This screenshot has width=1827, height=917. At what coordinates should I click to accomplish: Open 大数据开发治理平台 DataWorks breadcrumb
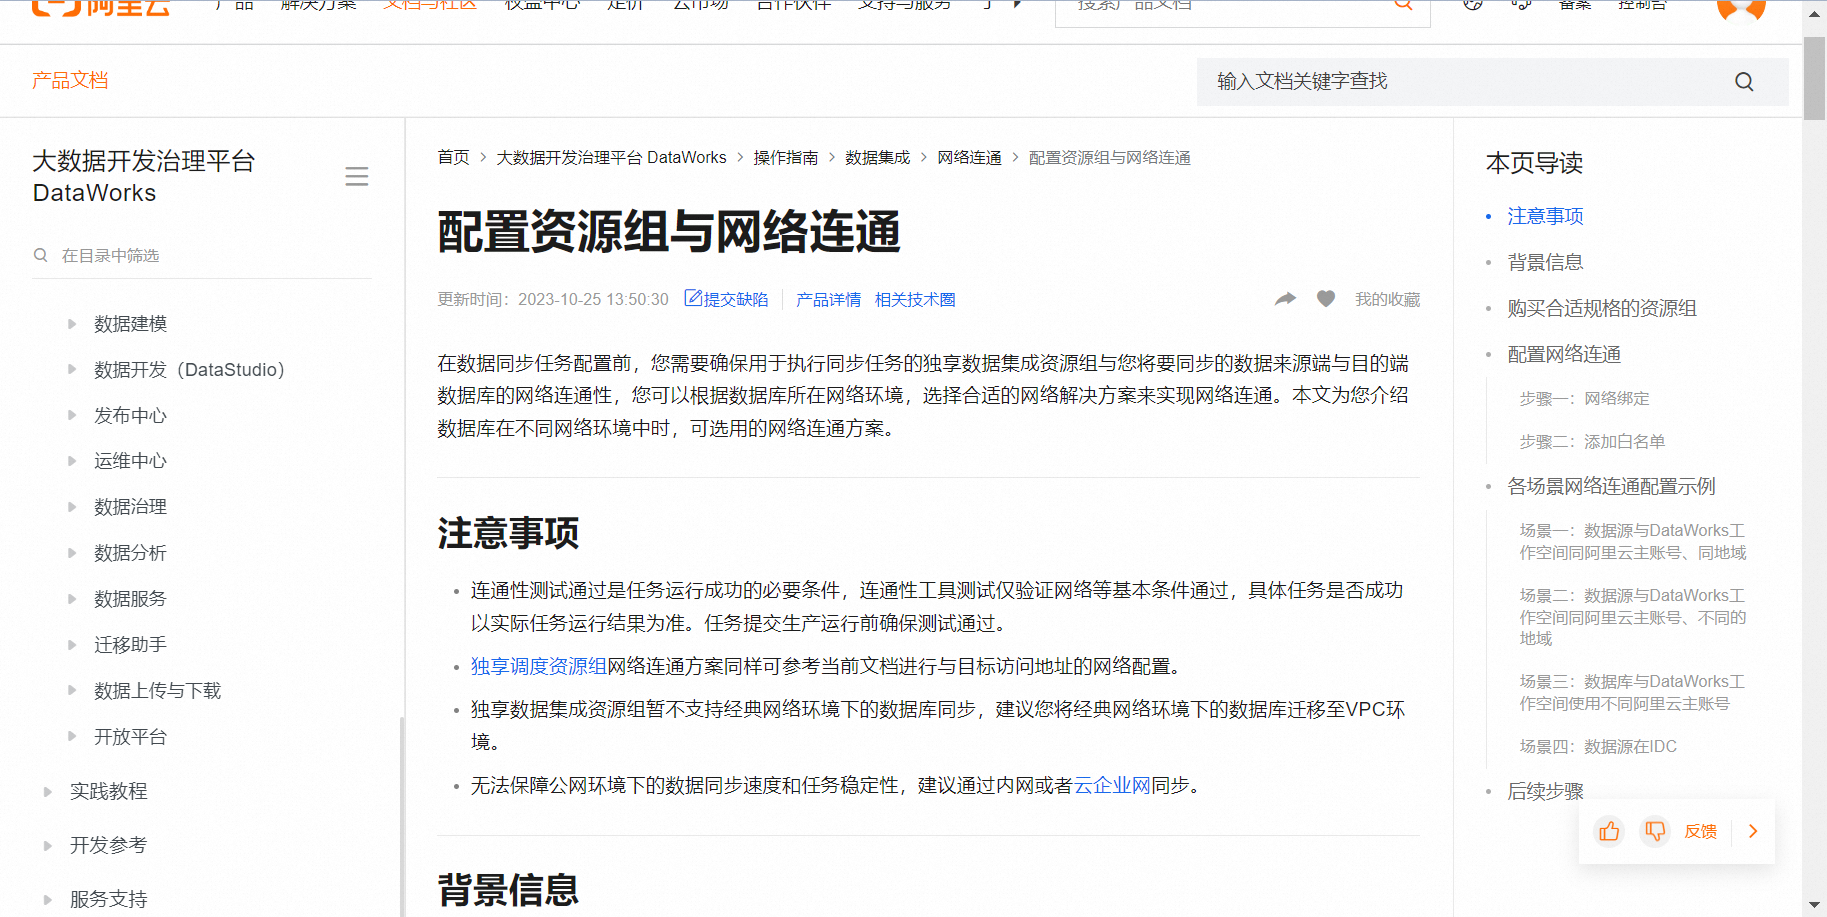(611, 158)
